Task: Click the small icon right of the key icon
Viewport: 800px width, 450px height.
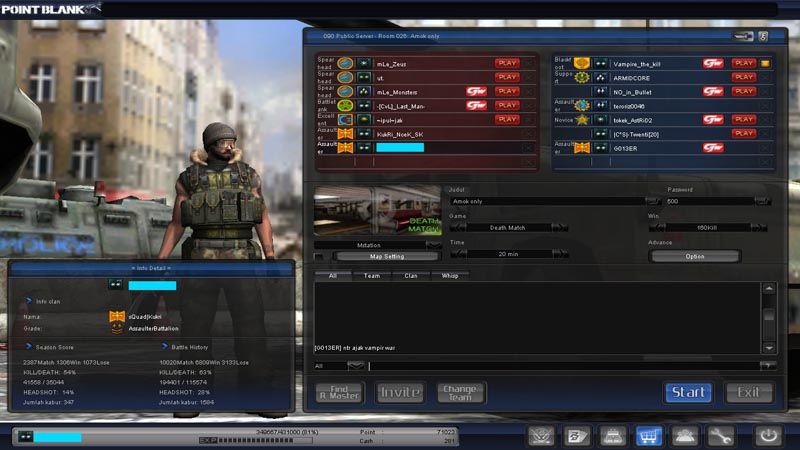Action: point(763,36)
